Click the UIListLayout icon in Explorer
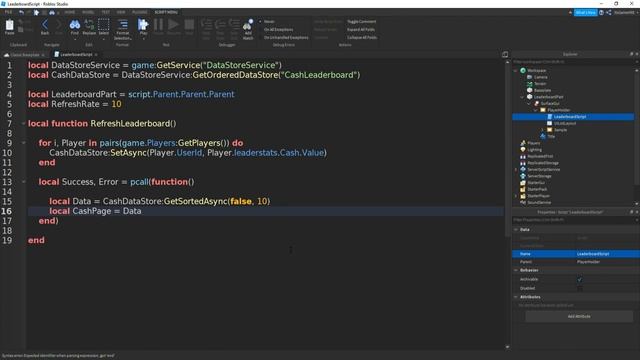Screen dimensions: 640x360 [549, 123]
